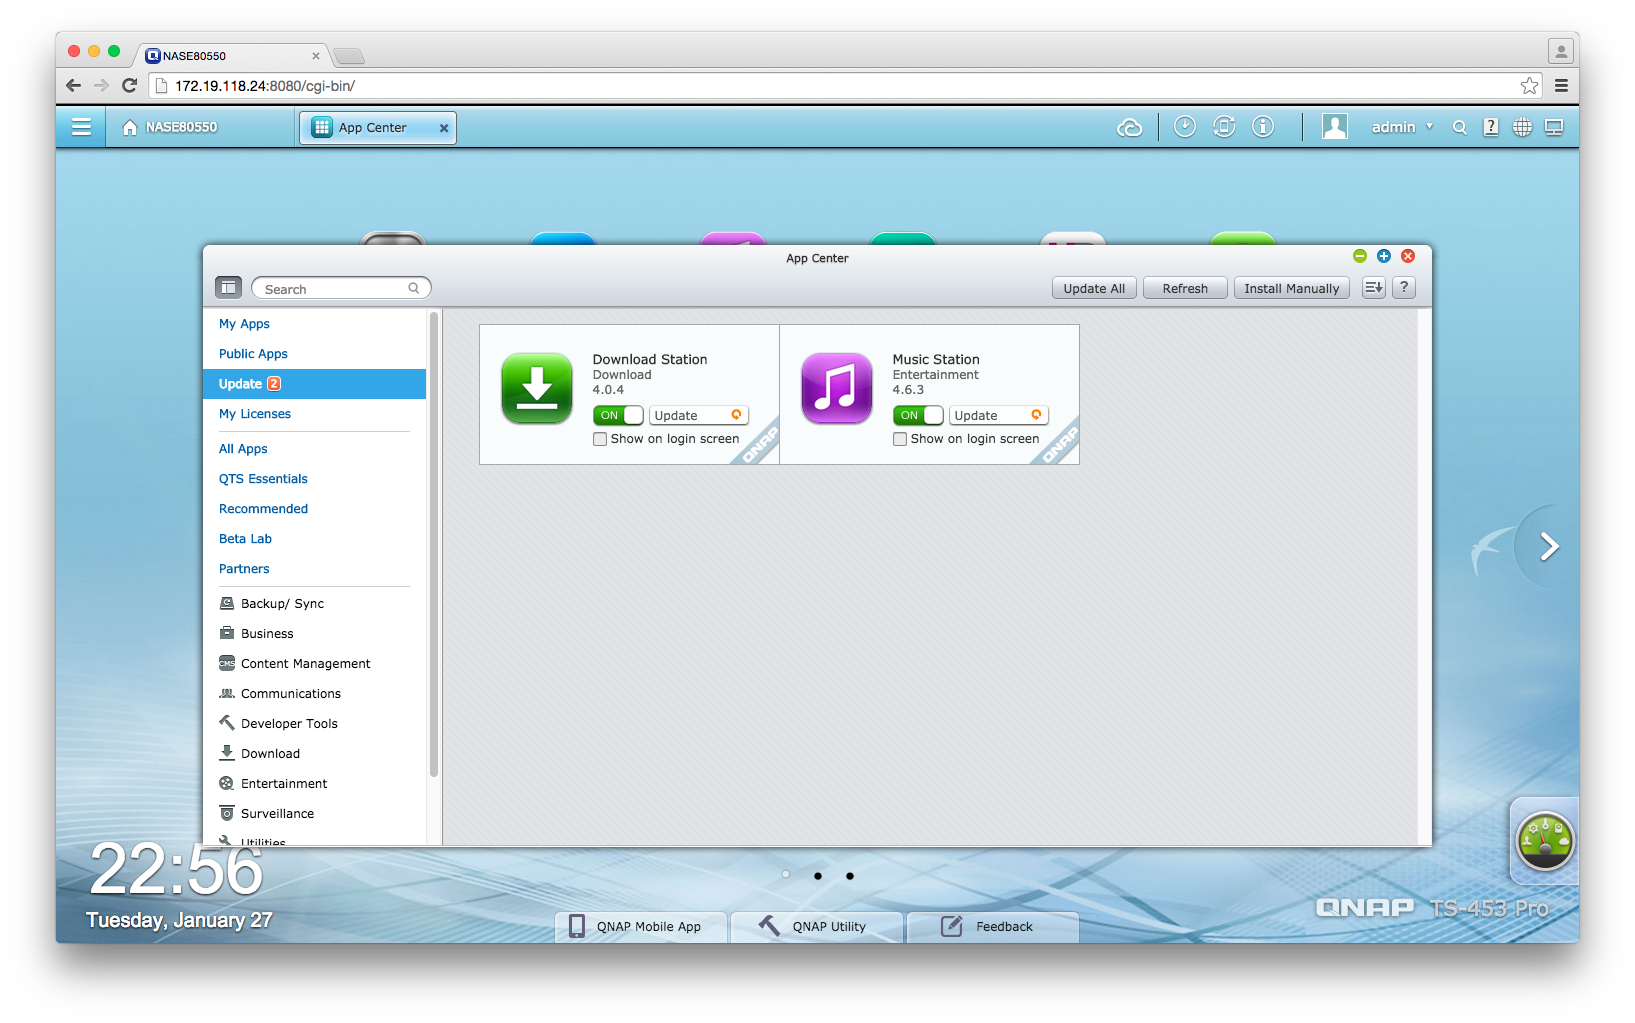Open QNAP Utility link

[x=817, y=927]
